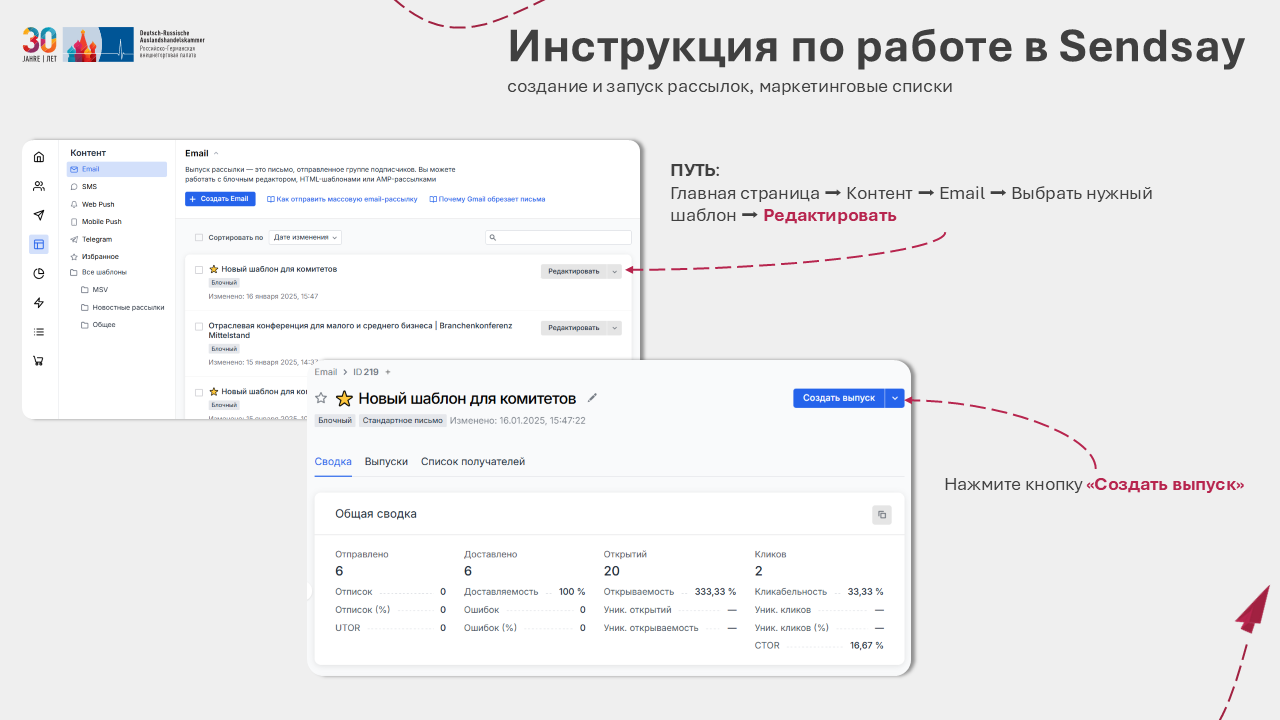Image resolution: width=1280 pixels, height=720 pixels.
Task: Click Редактировать for Отраслевая конференция
Action: pos(574,328)
